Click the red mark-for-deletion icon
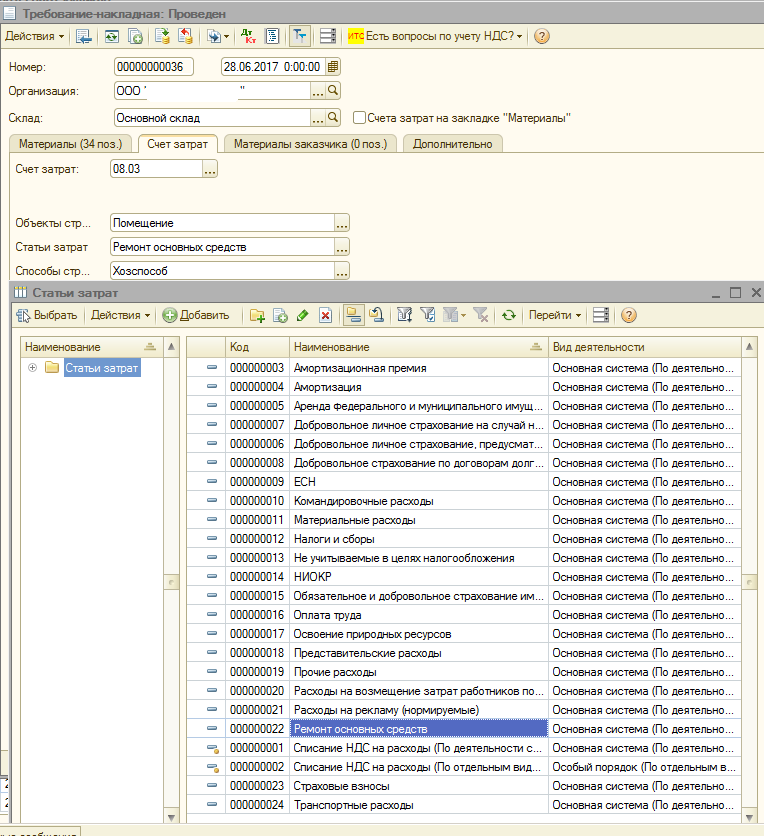The height and width of the screenshot is (836, 764). tap(325, 315)
